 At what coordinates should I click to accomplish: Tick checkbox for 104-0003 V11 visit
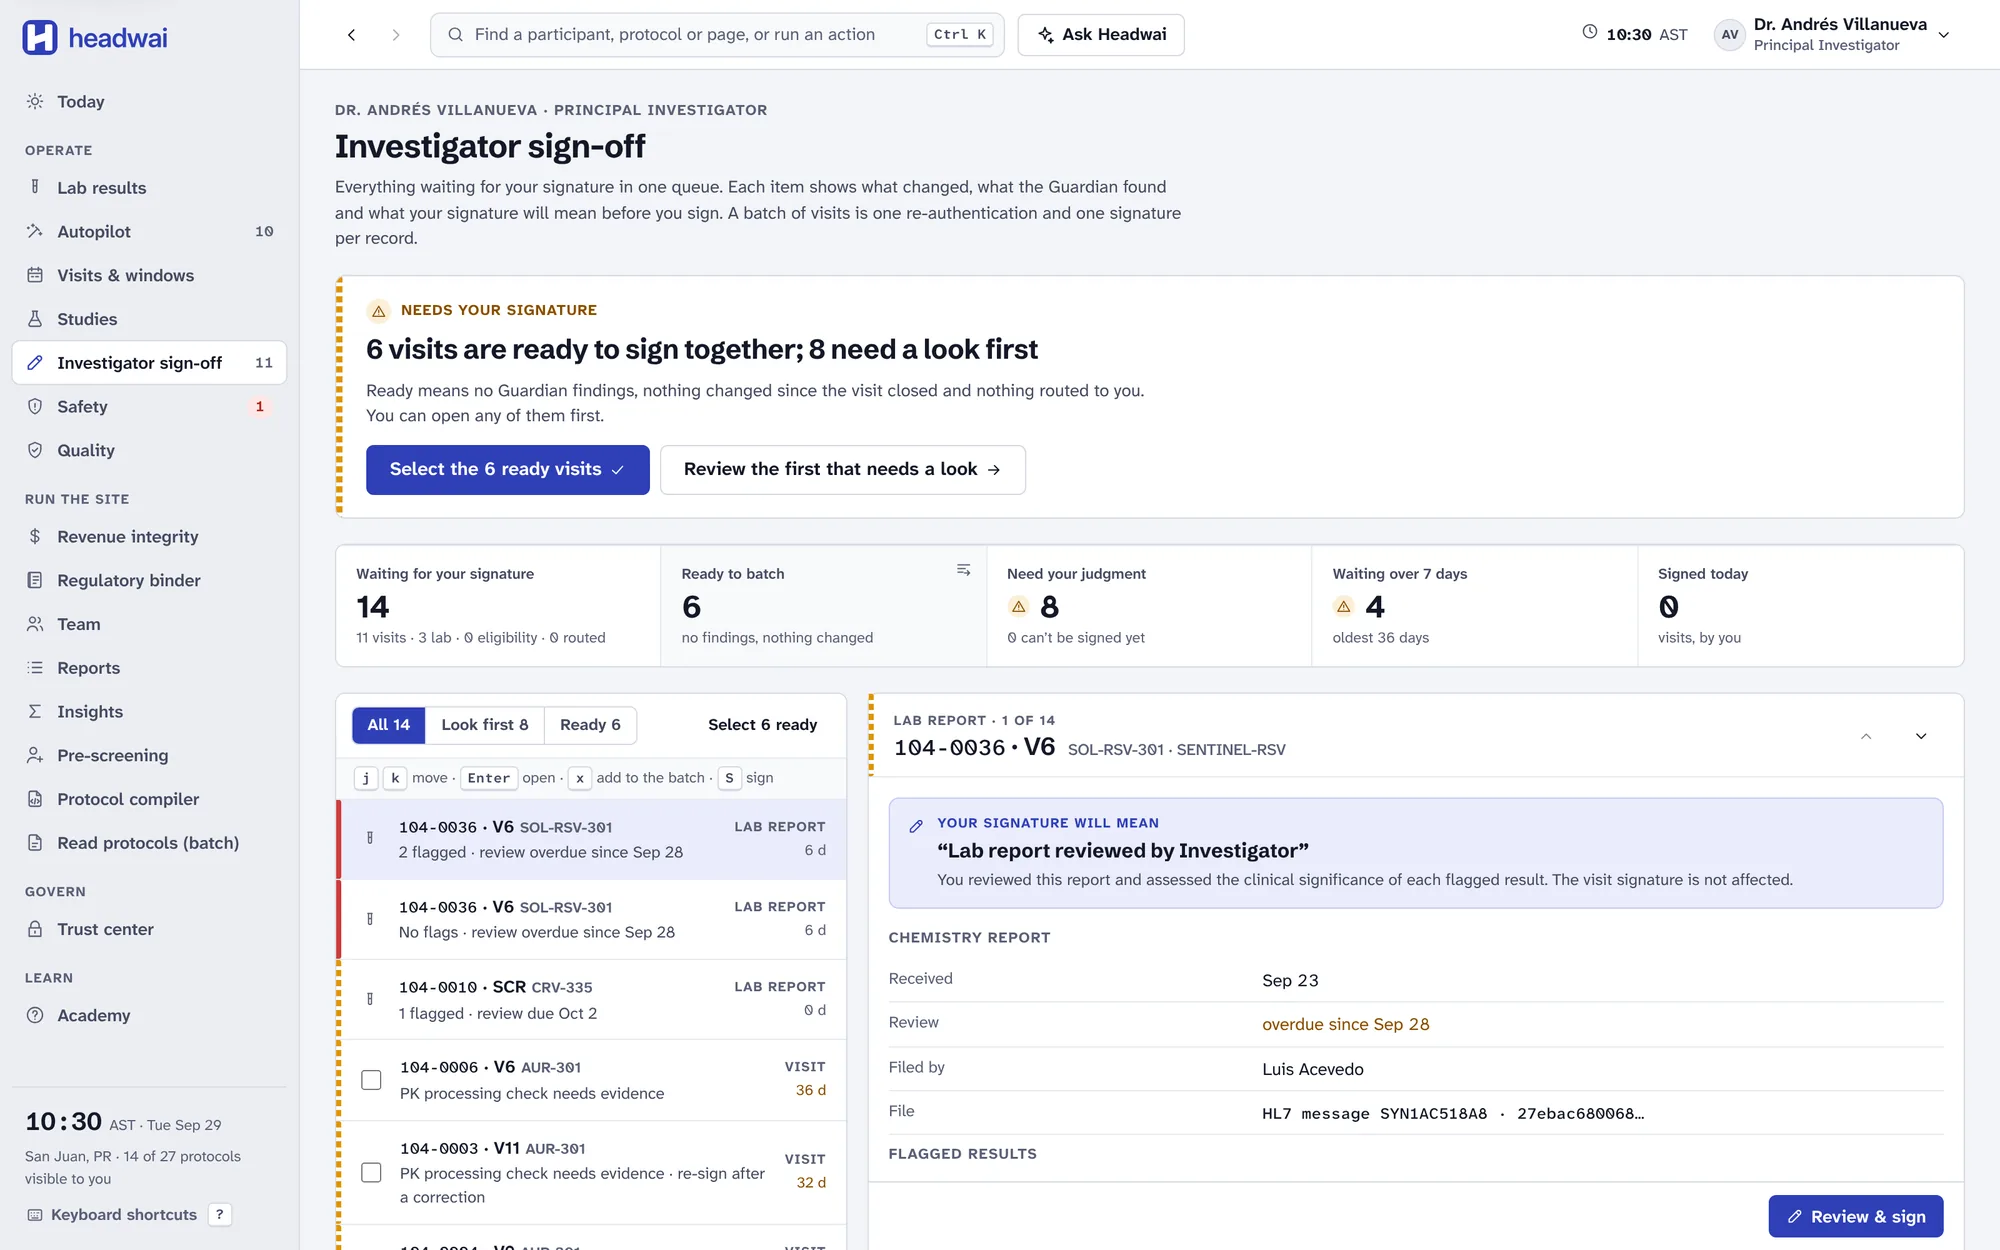tap(371, 1172)
